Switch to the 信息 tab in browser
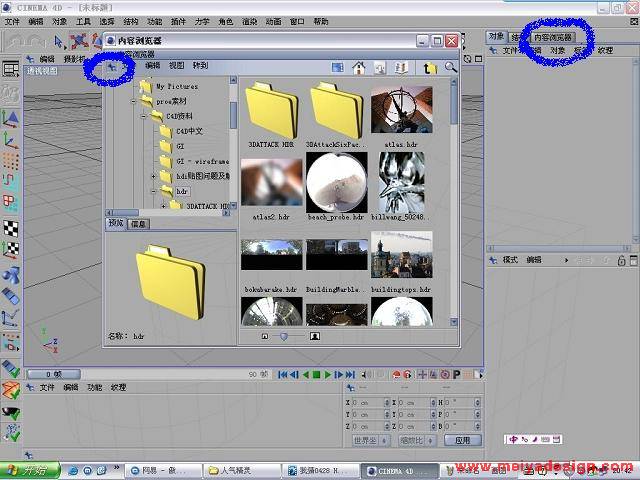Image resolution: width=640 pixels, height=480 pixels. [x=139, y=224]
